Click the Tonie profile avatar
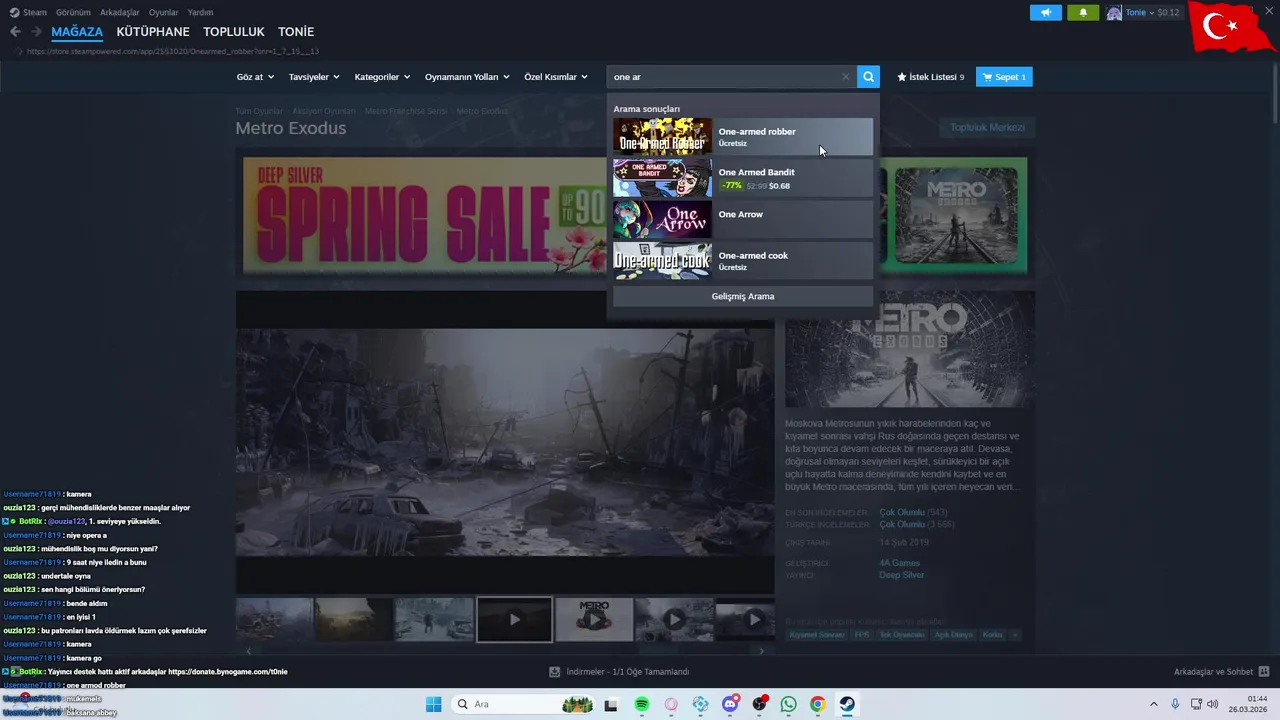This screenshot has height=720, width=1280. (1114, 13)
